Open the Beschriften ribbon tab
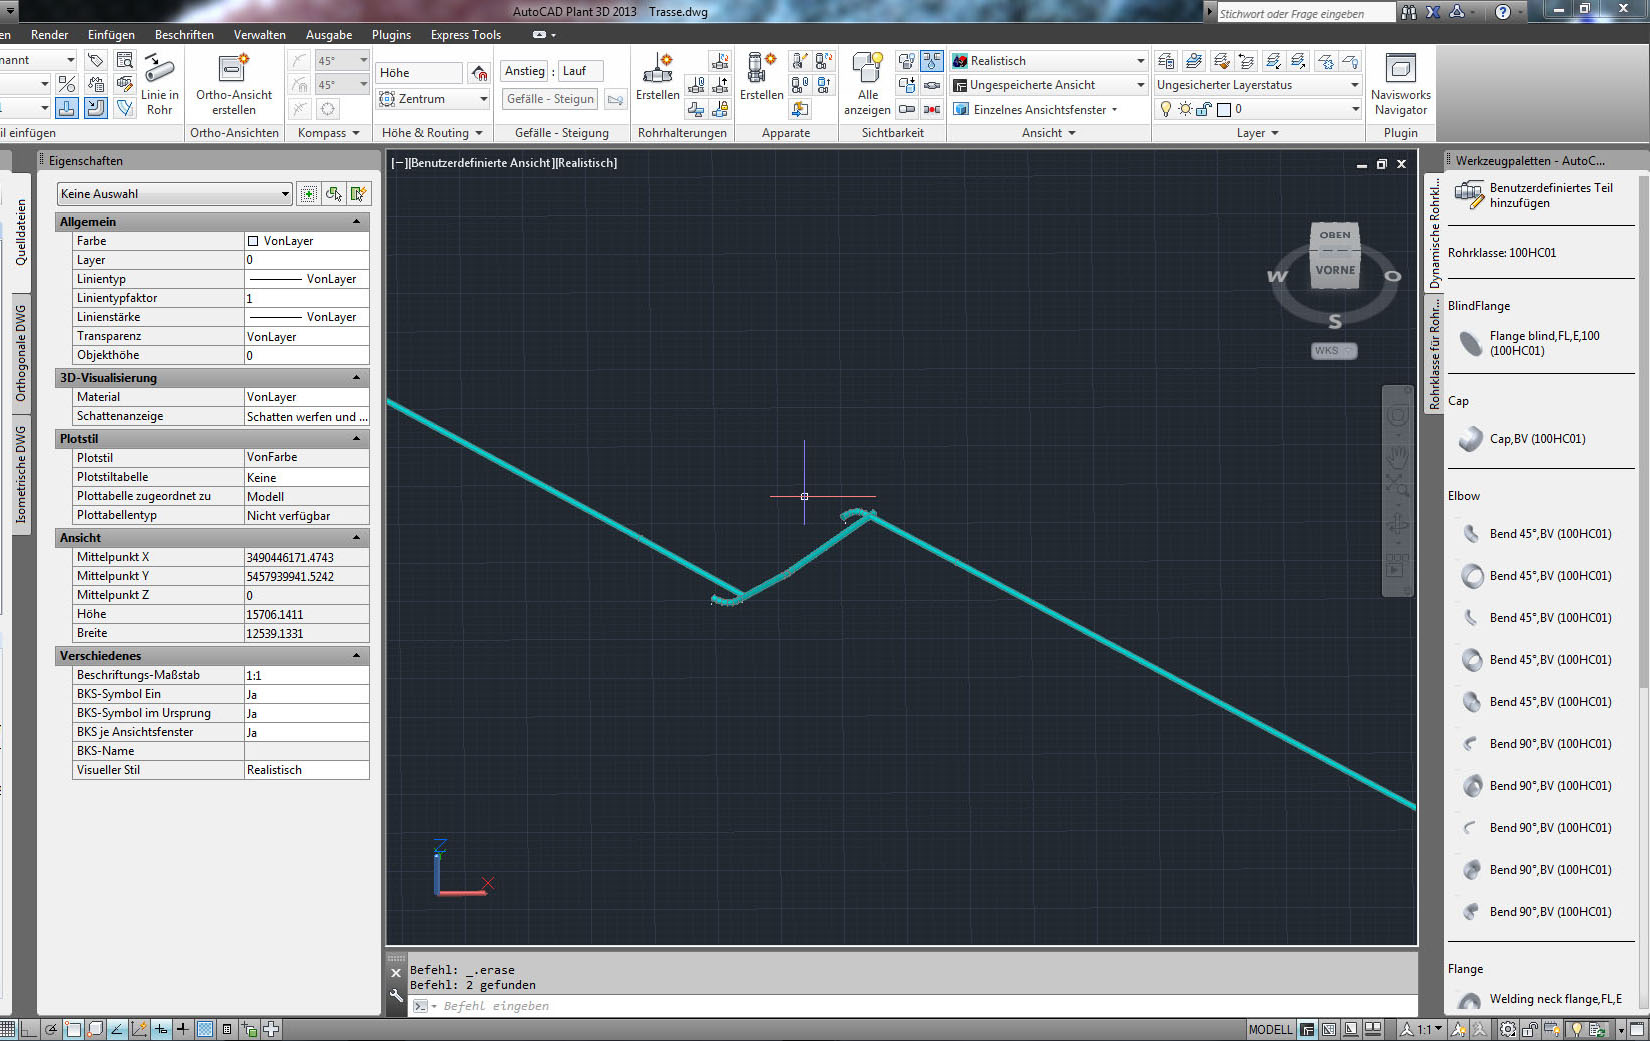 point(184,35)
